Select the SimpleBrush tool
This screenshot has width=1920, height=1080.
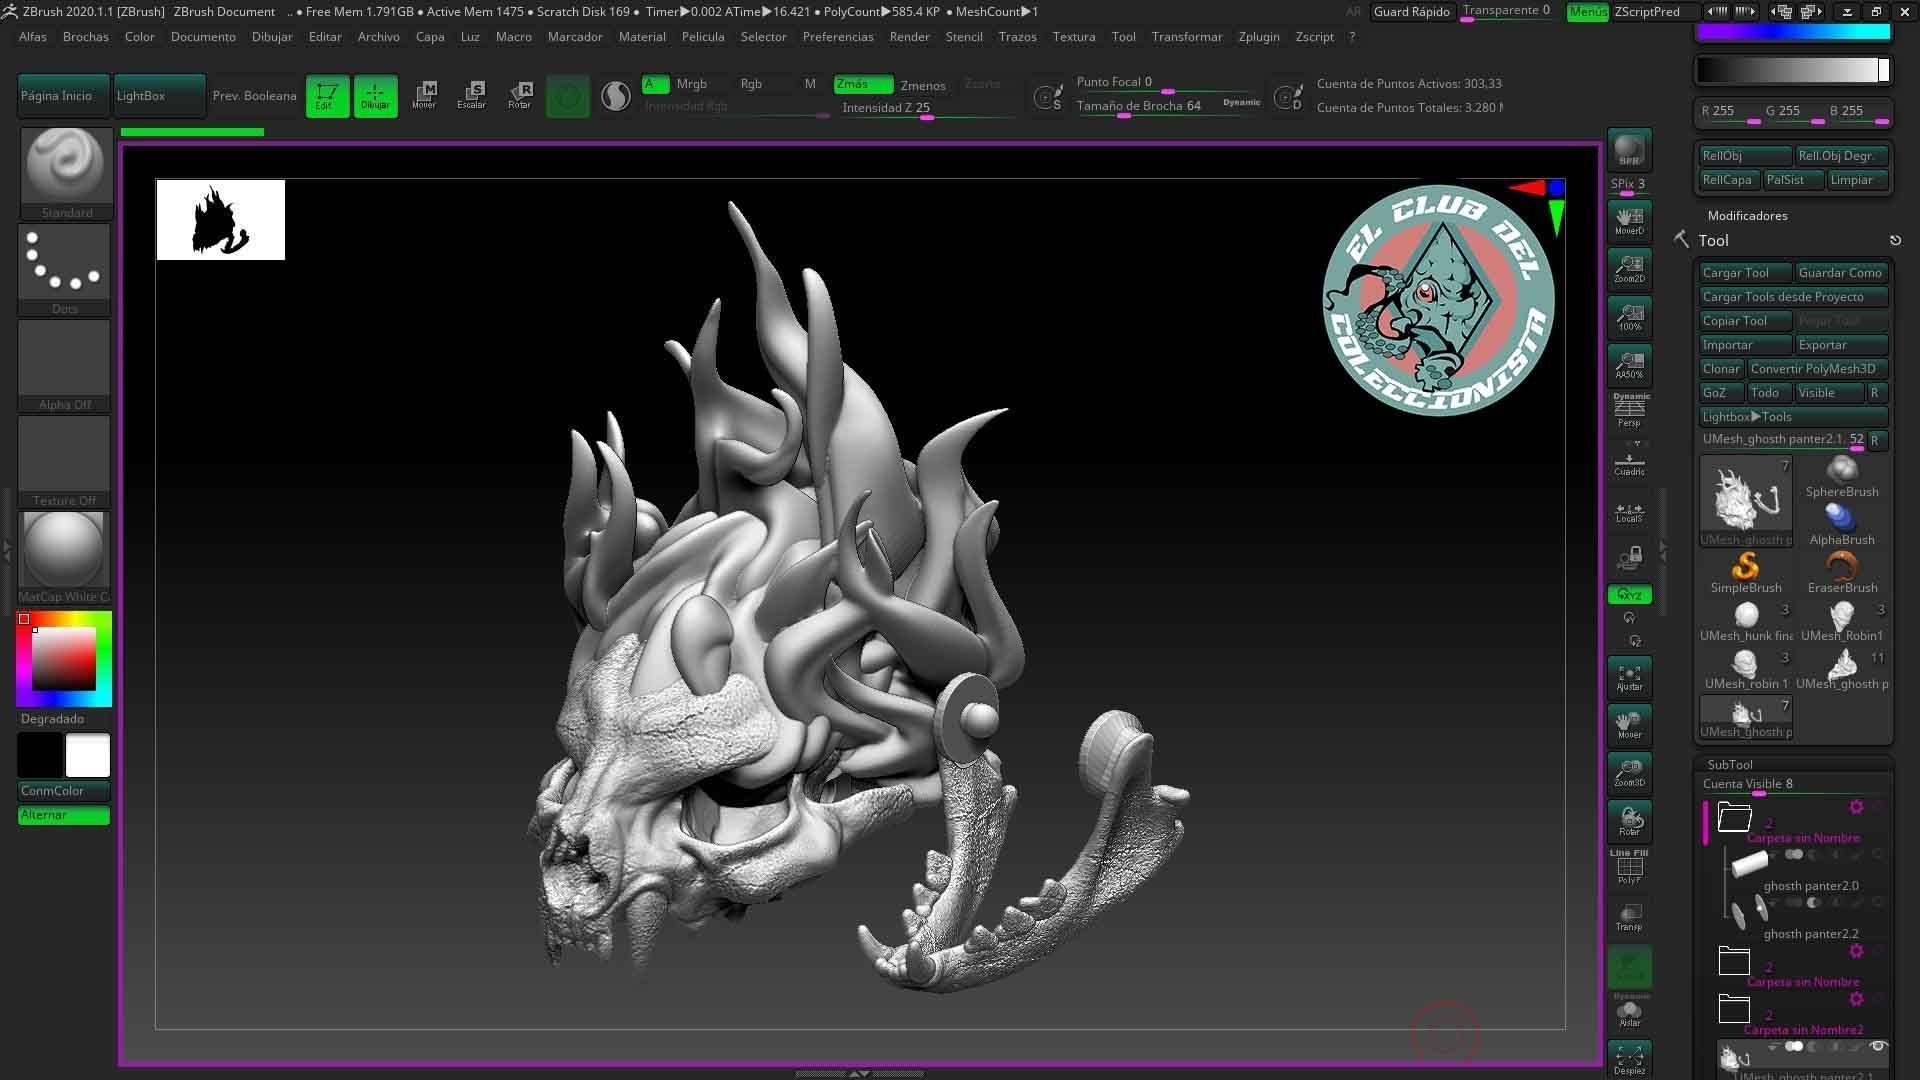click(1745, 573)
